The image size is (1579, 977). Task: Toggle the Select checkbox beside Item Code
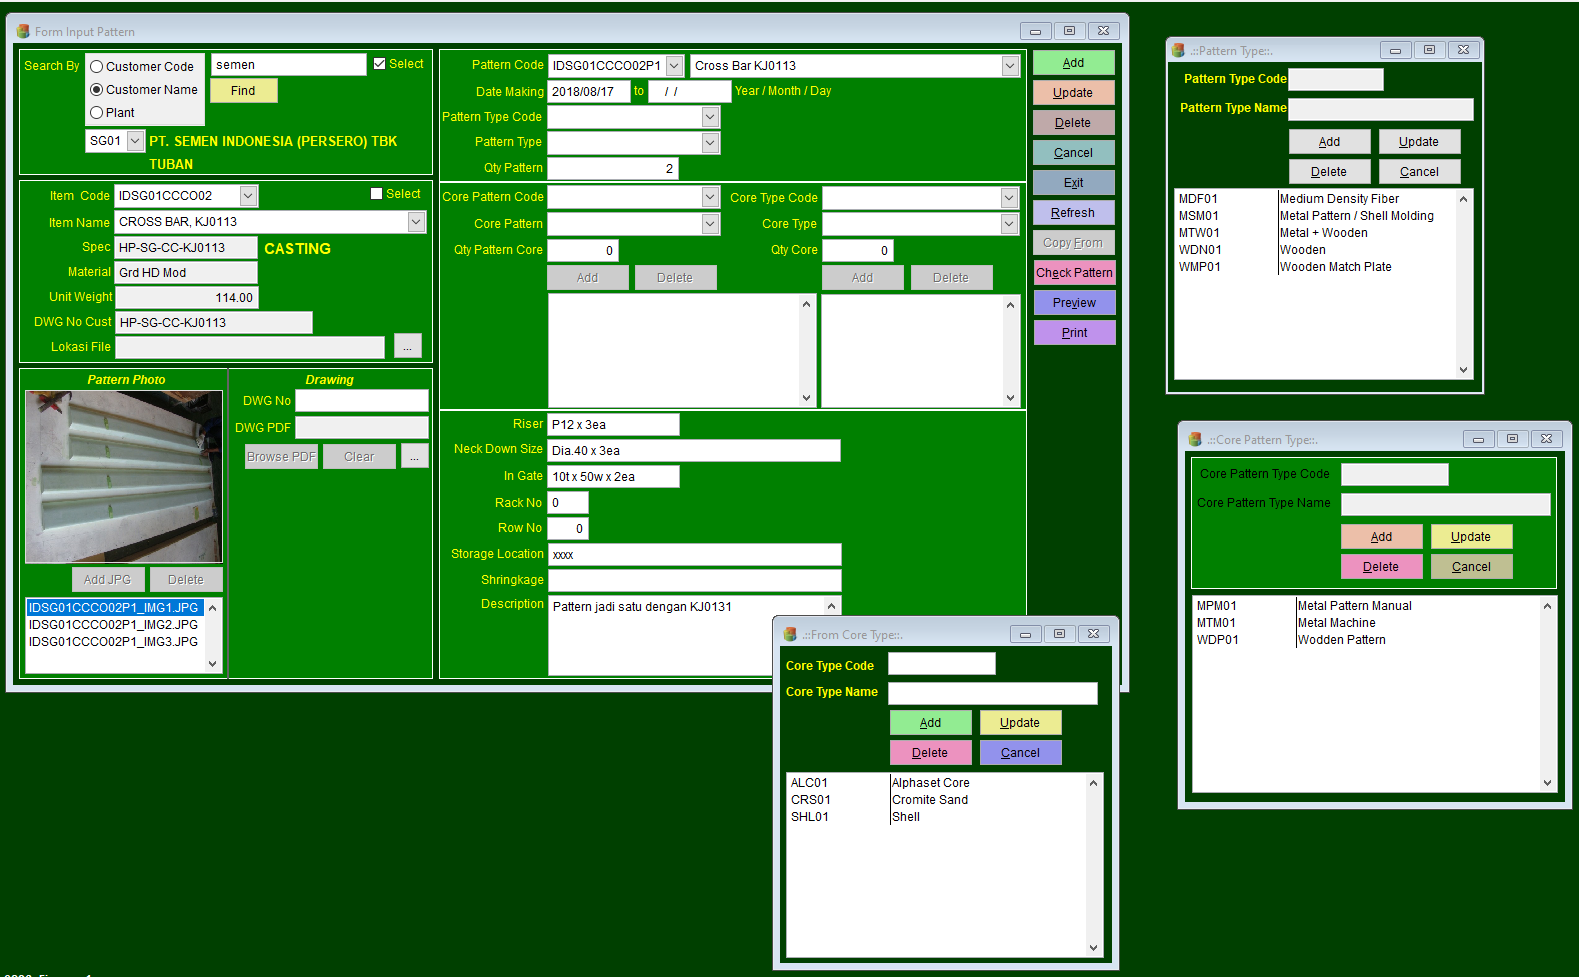377,194
